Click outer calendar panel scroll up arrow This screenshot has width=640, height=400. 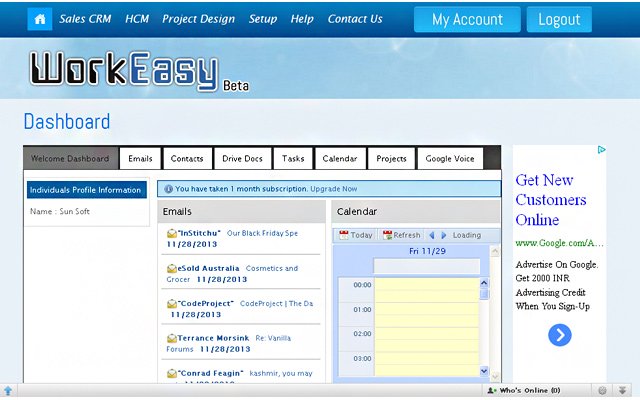tap(495, 251)
